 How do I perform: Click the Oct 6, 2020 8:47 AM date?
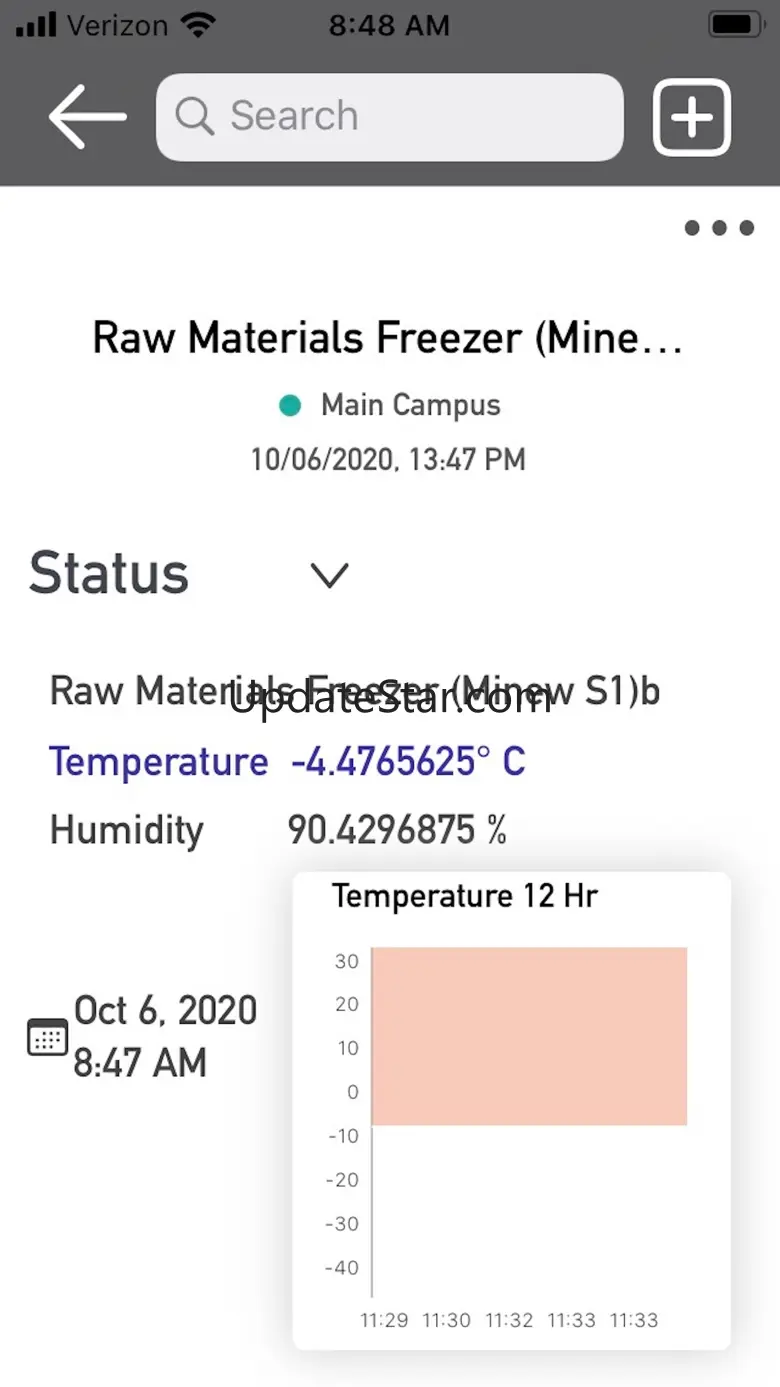(x=166, y=1037)
